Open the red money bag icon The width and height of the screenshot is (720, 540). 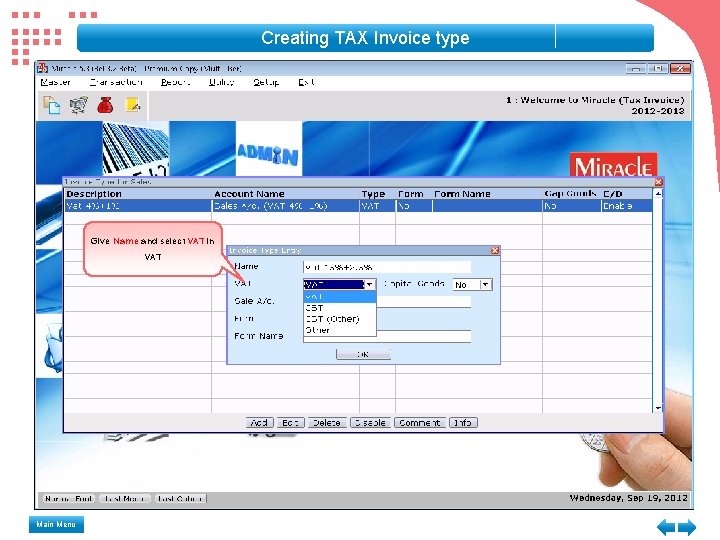[105, 105]
